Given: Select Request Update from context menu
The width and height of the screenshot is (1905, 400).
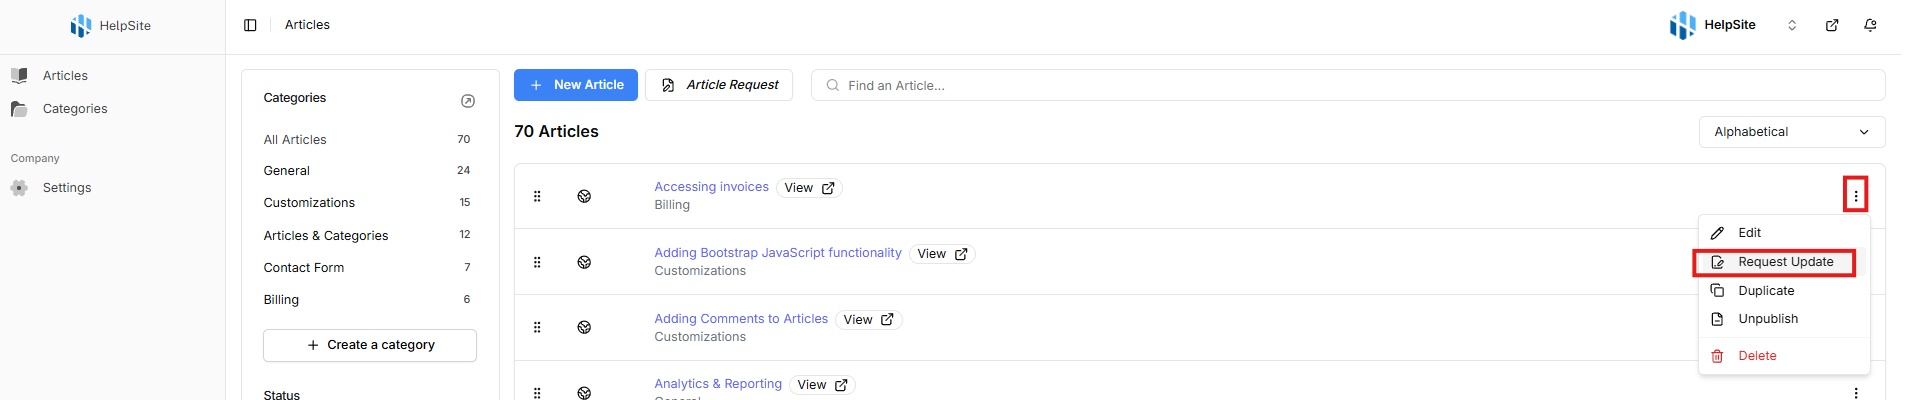Looking at the screenshot, I should coord(1784,262).
